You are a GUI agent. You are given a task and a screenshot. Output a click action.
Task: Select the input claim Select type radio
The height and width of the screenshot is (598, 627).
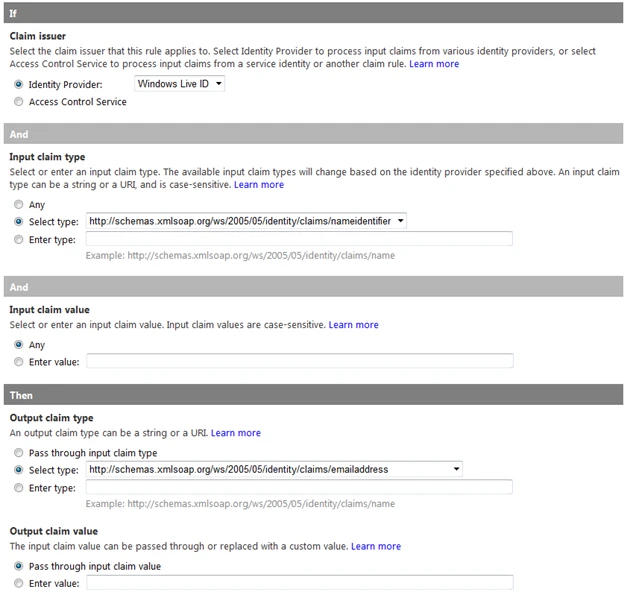pyautogui.click(x=18, y=222)
